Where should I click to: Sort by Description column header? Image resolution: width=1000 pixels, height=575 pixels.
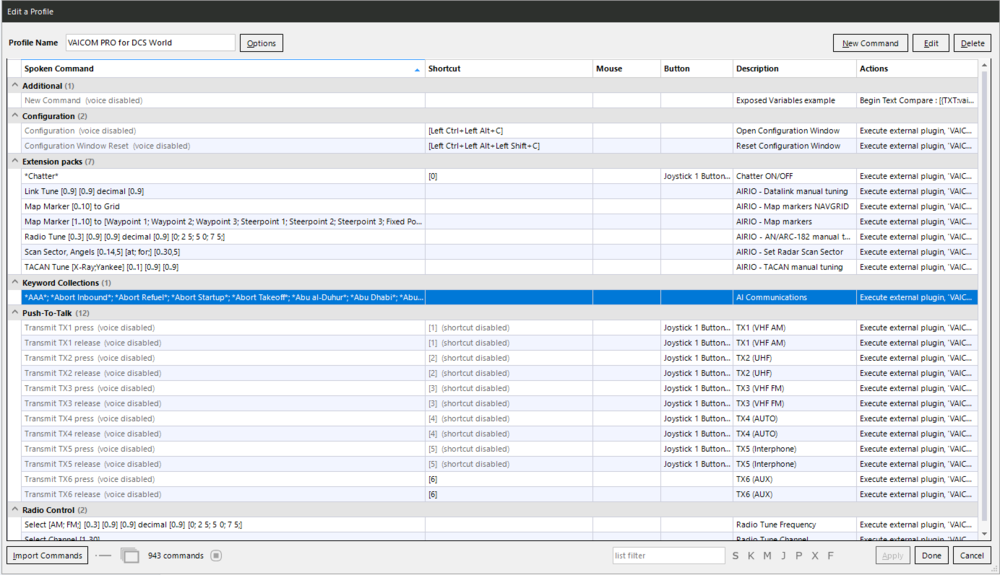pos(795,69)
